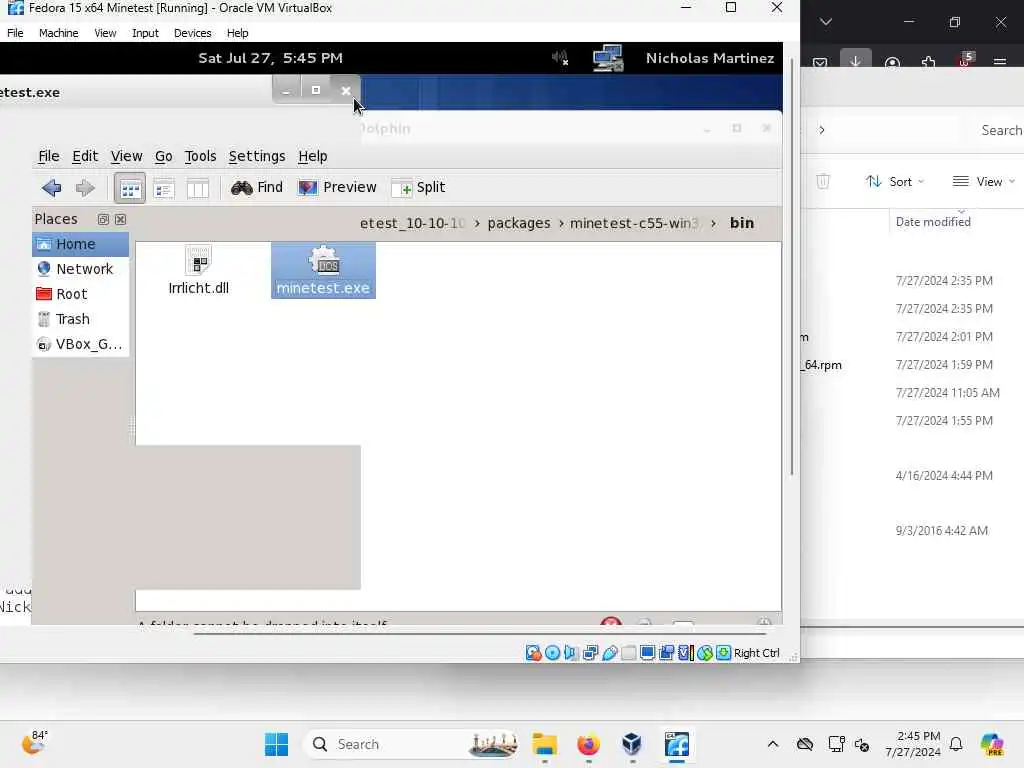The height and width of the screenshot is (768, 1024).
Task: Click chevron in Explorer address bar
Action: [x=822, y=130]
